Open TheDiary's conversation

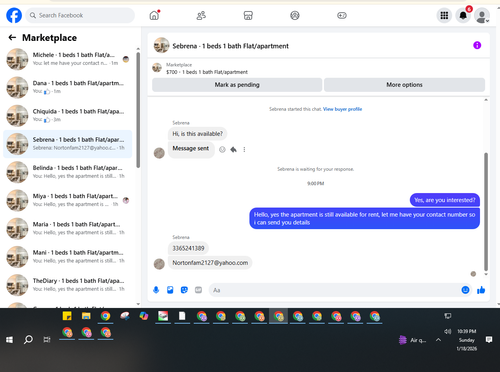pyautogui.click(x=68, y=285)
